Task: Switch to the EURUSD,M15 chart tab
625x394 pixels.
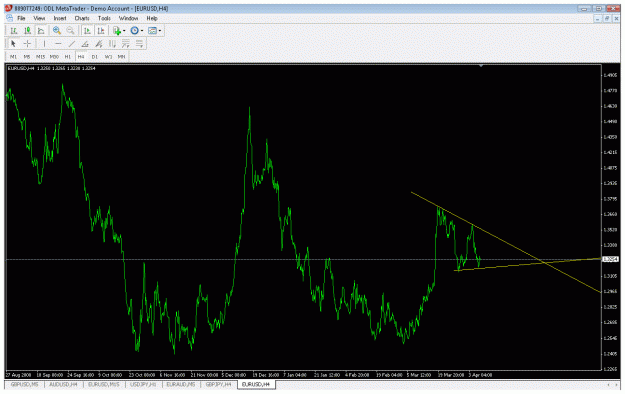Action: point(104,384)
